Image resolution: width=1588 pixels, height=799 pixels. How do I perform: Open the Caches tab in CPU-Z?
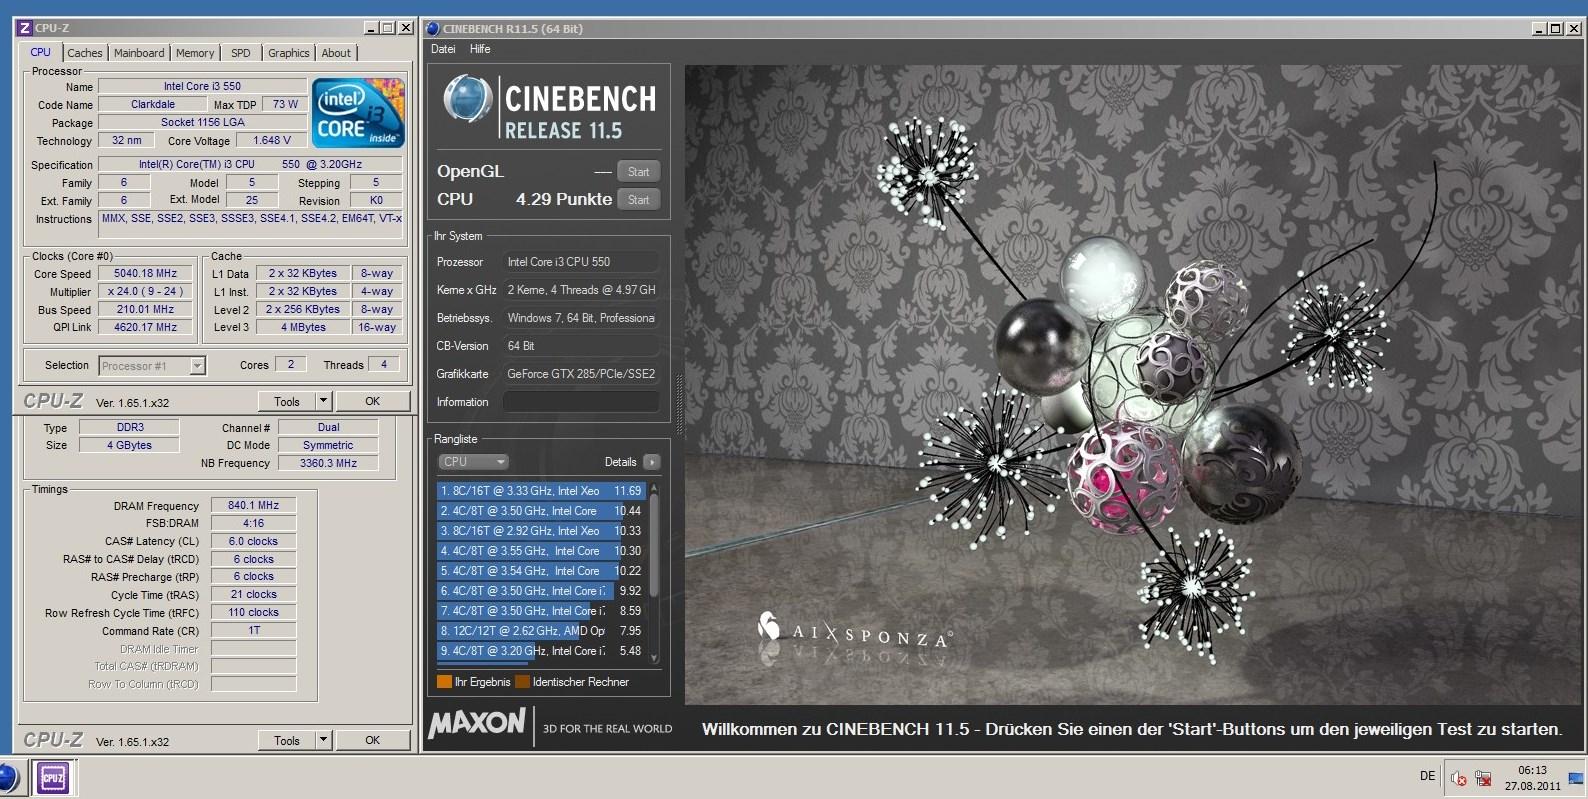click(x=84, y=53)
